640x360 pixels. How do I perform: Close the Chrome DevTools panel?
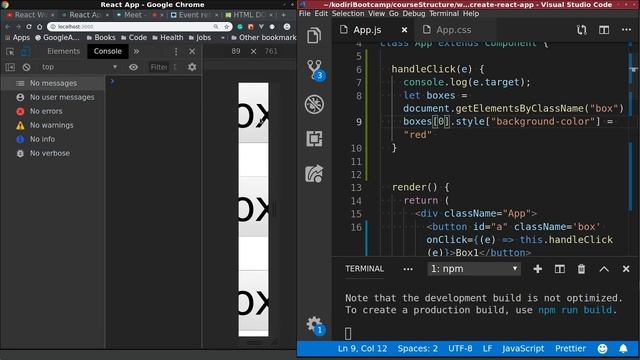[192, 51]
